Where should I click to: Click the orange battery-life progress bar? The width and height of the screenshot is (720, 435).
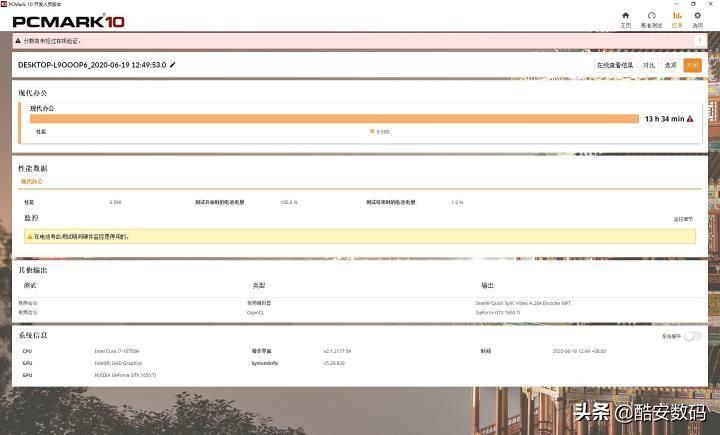click(334, 119)
